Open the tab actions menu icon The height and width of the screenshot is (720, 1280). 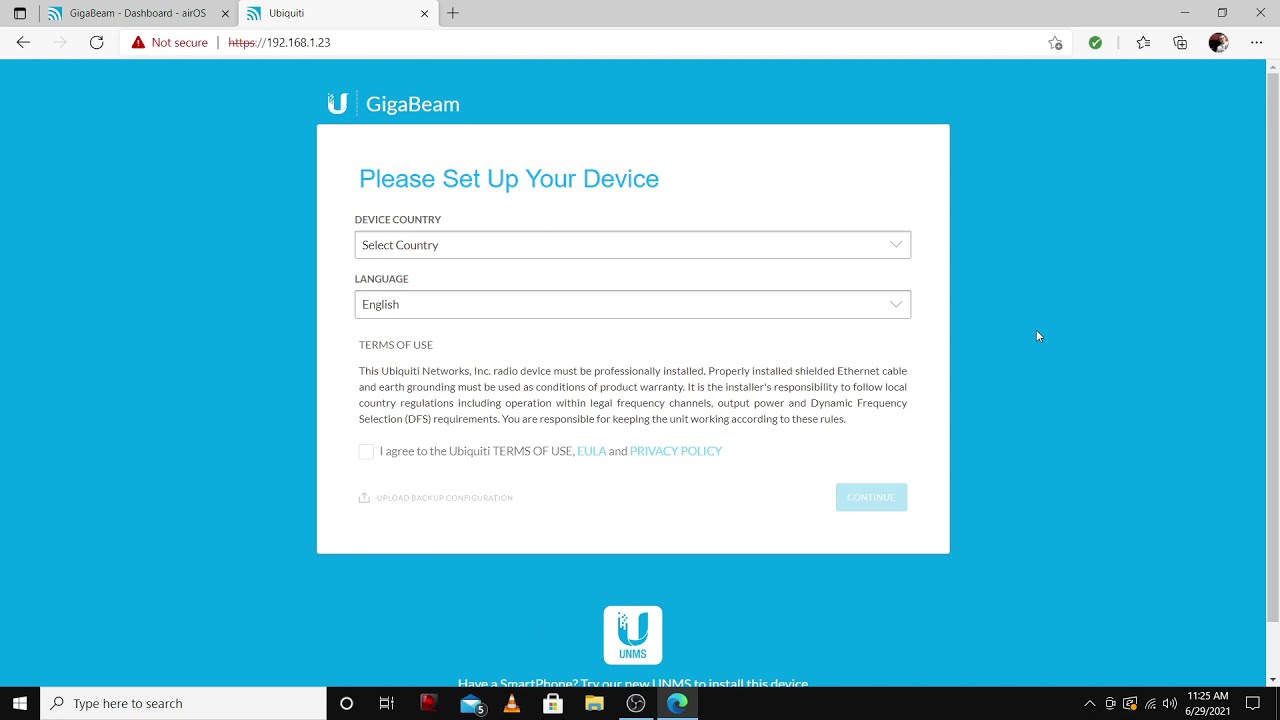click(19, 13)
